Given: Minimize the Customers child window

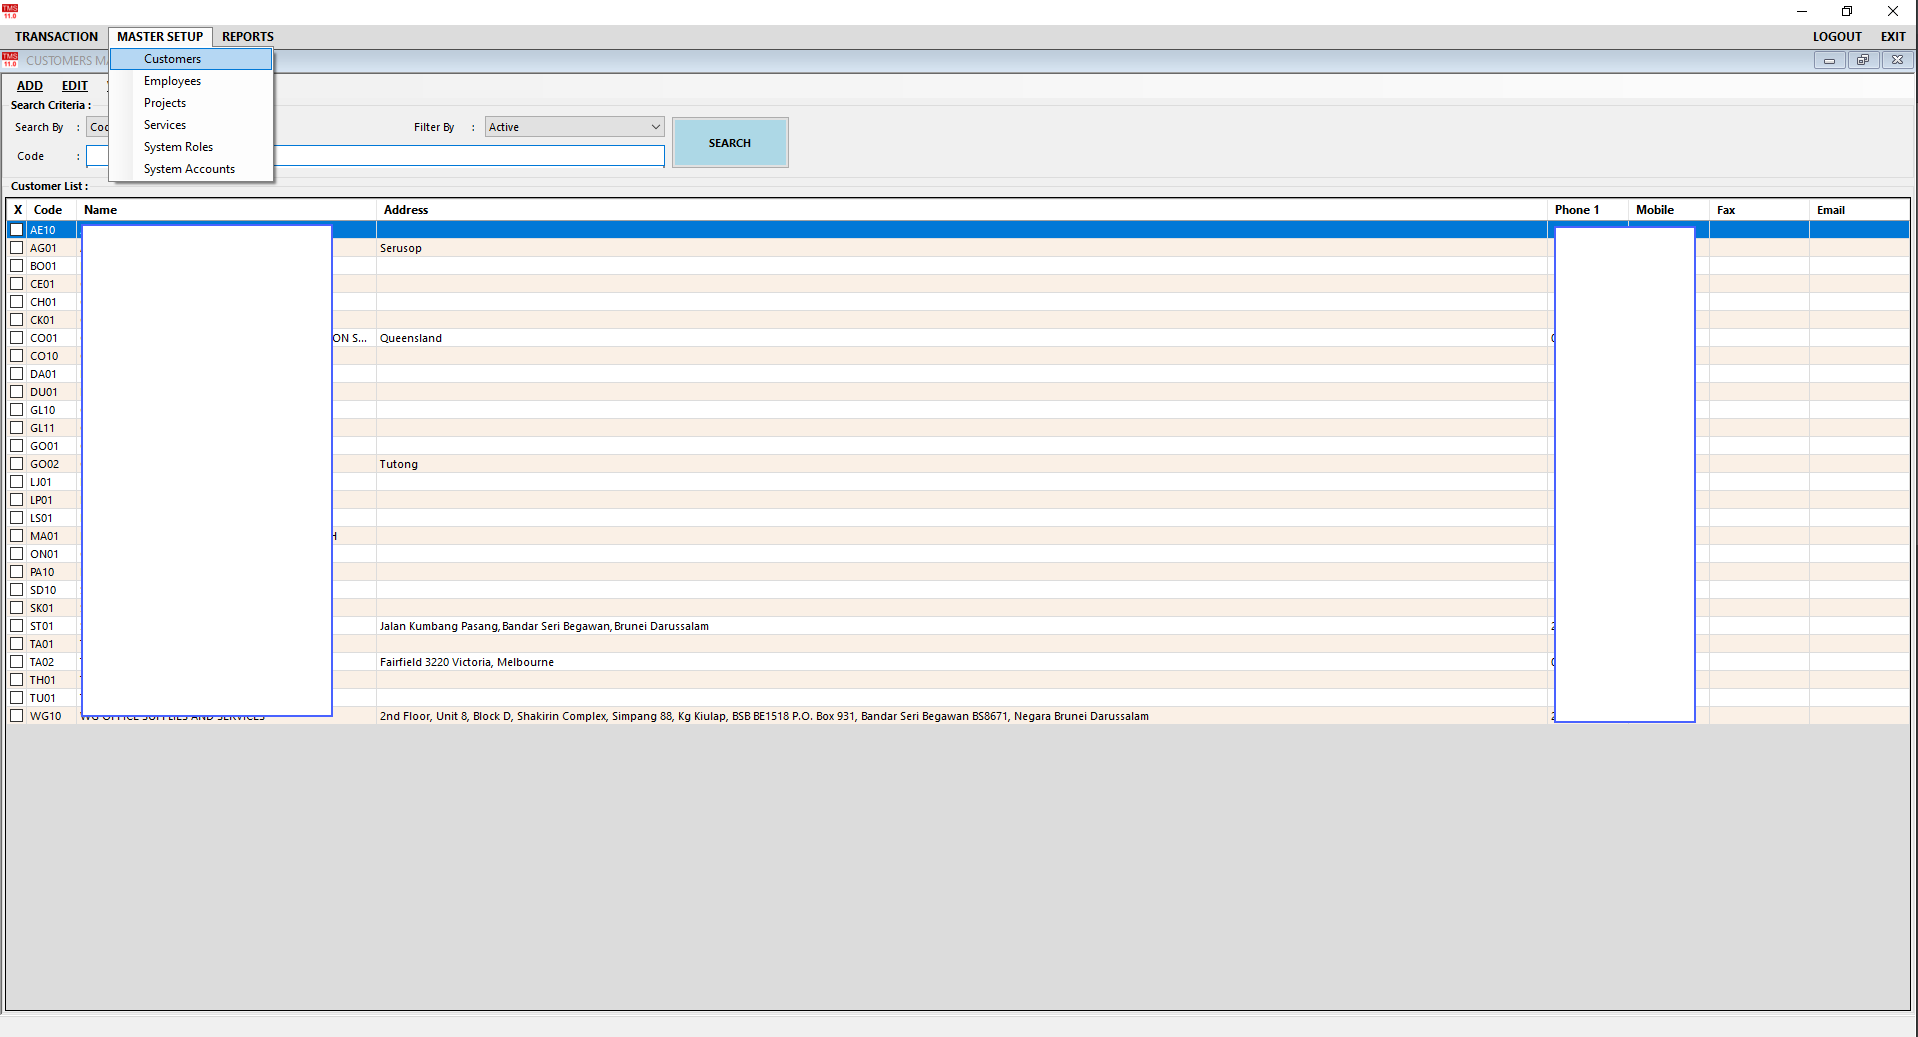Looking at the screenshot, I should pyautogui.click(x=1829, y=60).
